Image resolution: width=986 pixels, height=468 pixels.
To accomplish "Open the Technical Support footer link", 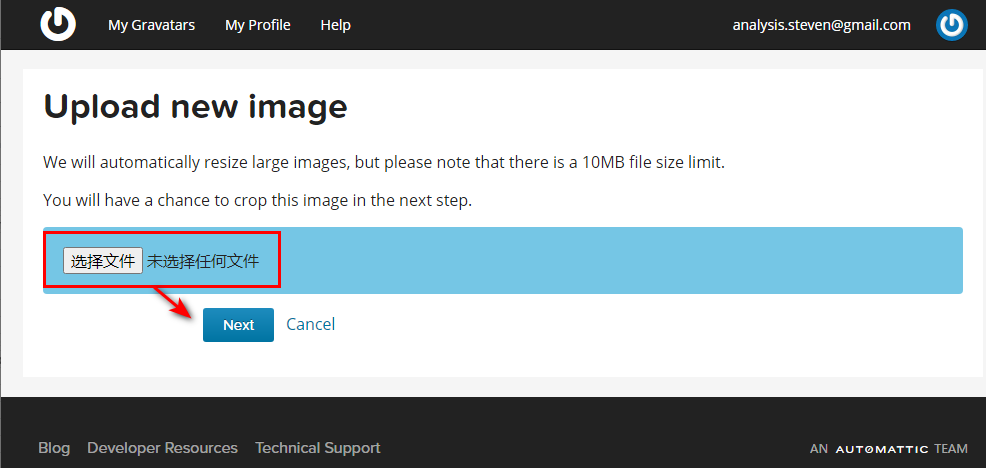I will click(x=317, y=448).
